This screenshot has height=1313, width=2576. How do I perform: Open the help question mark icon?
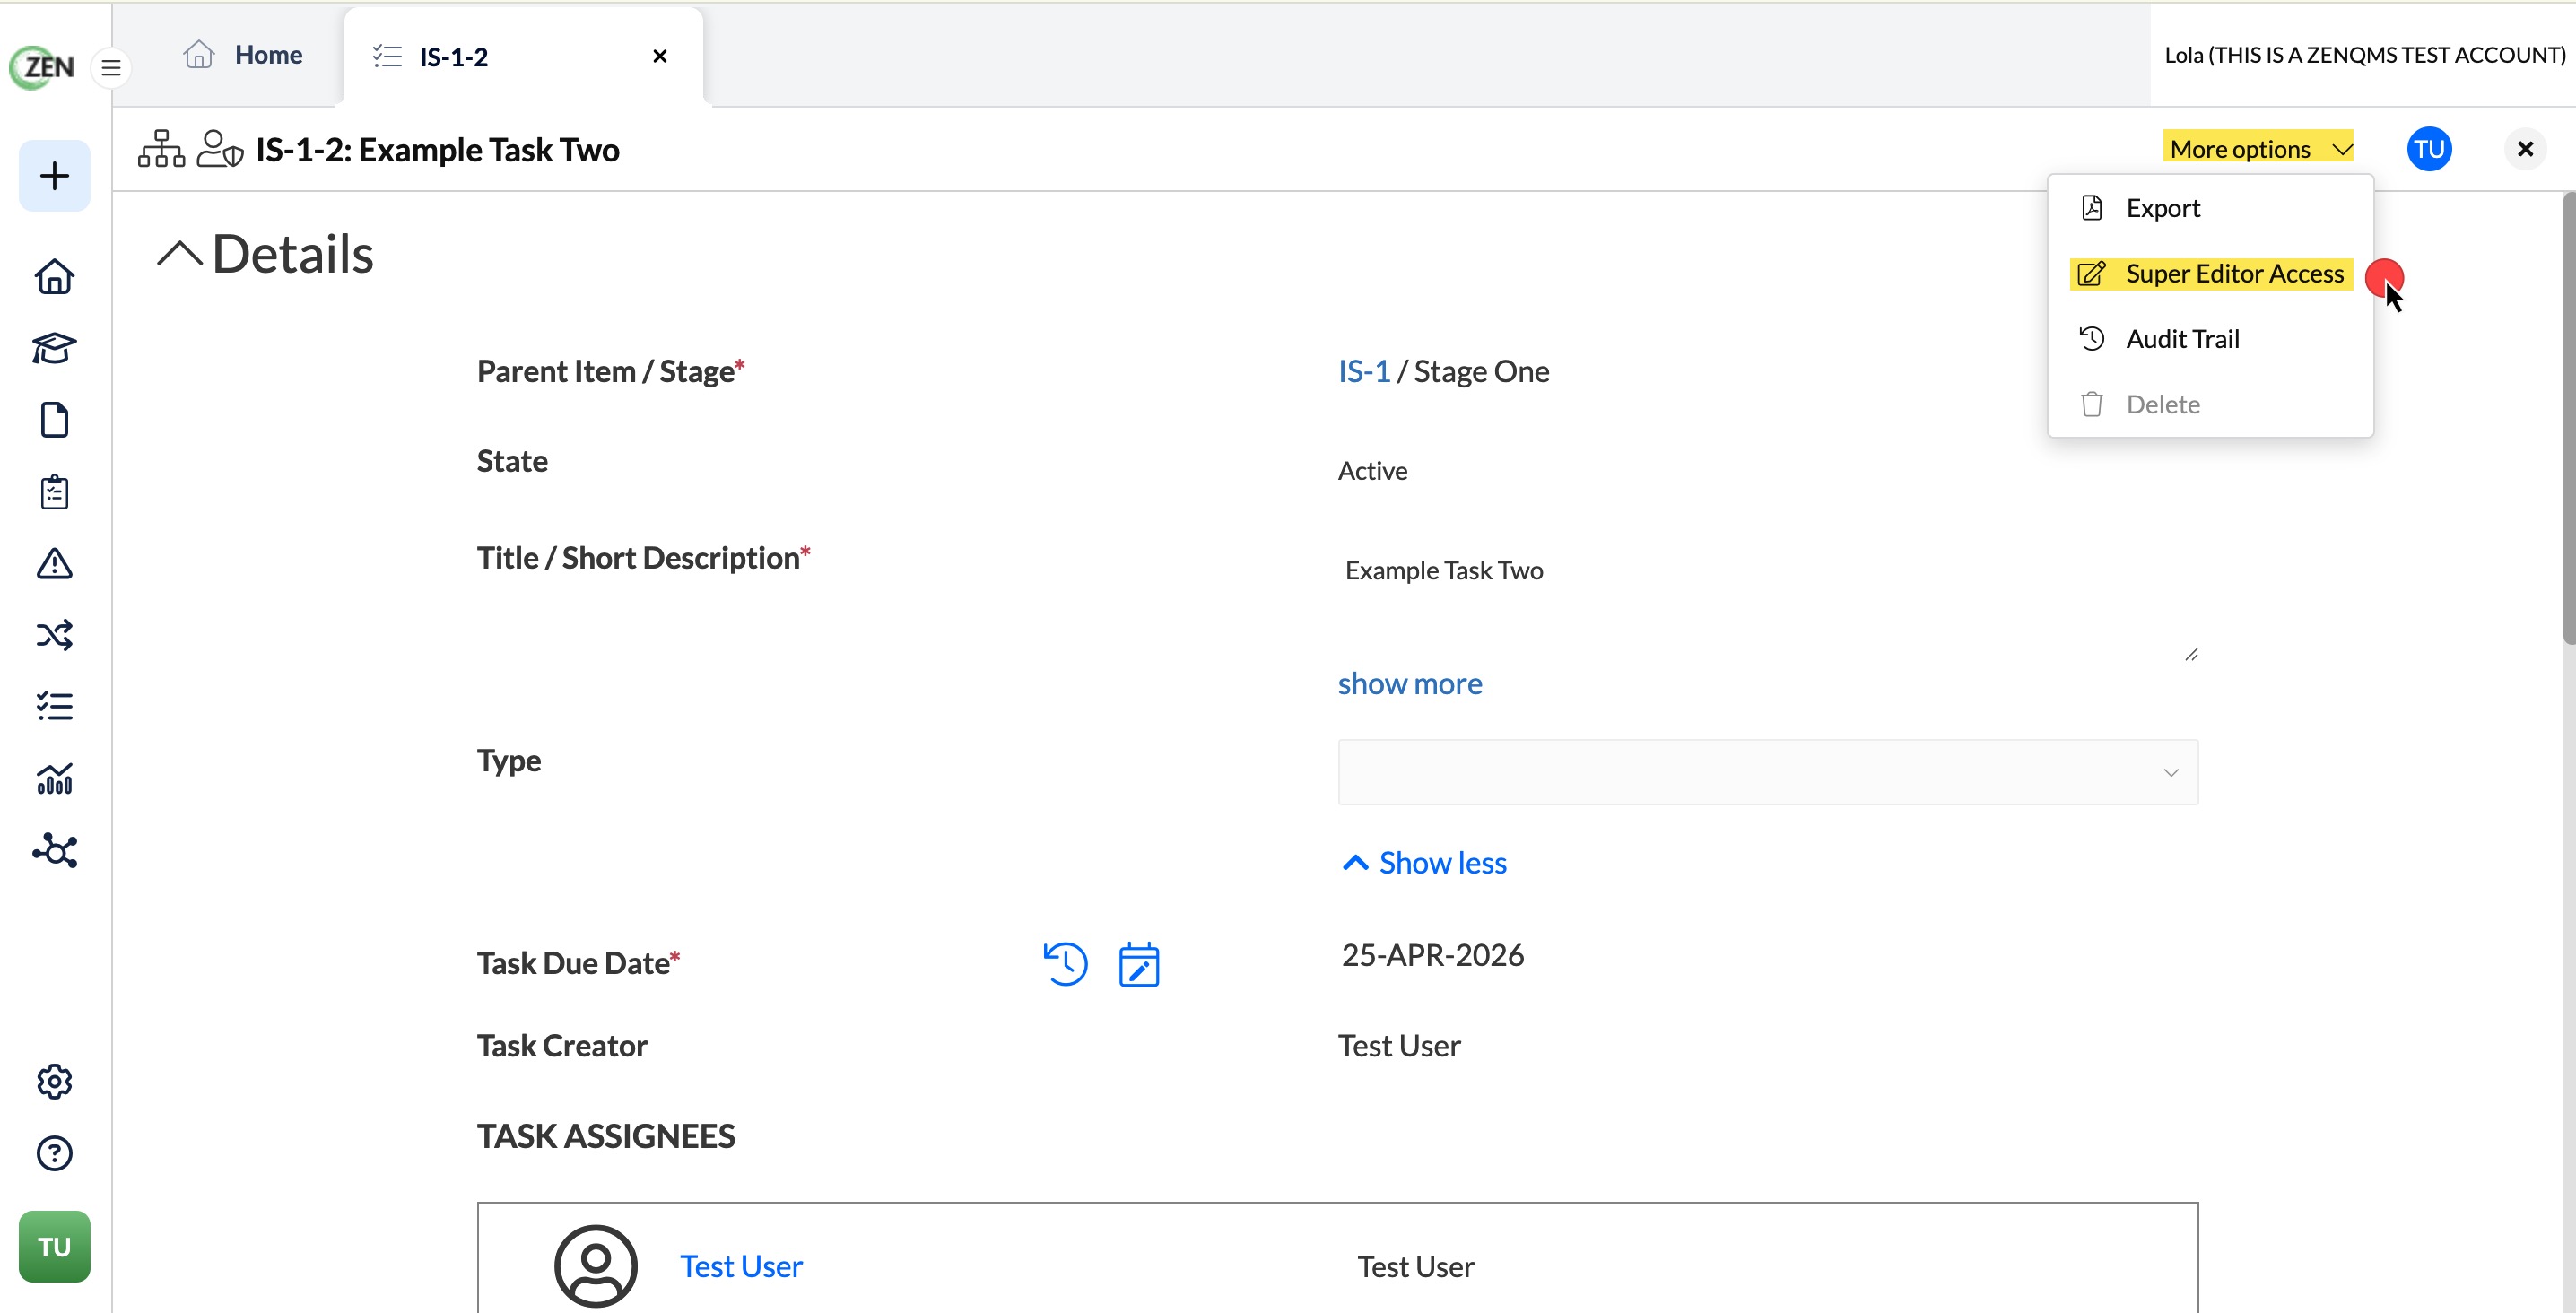[54, 1154]
